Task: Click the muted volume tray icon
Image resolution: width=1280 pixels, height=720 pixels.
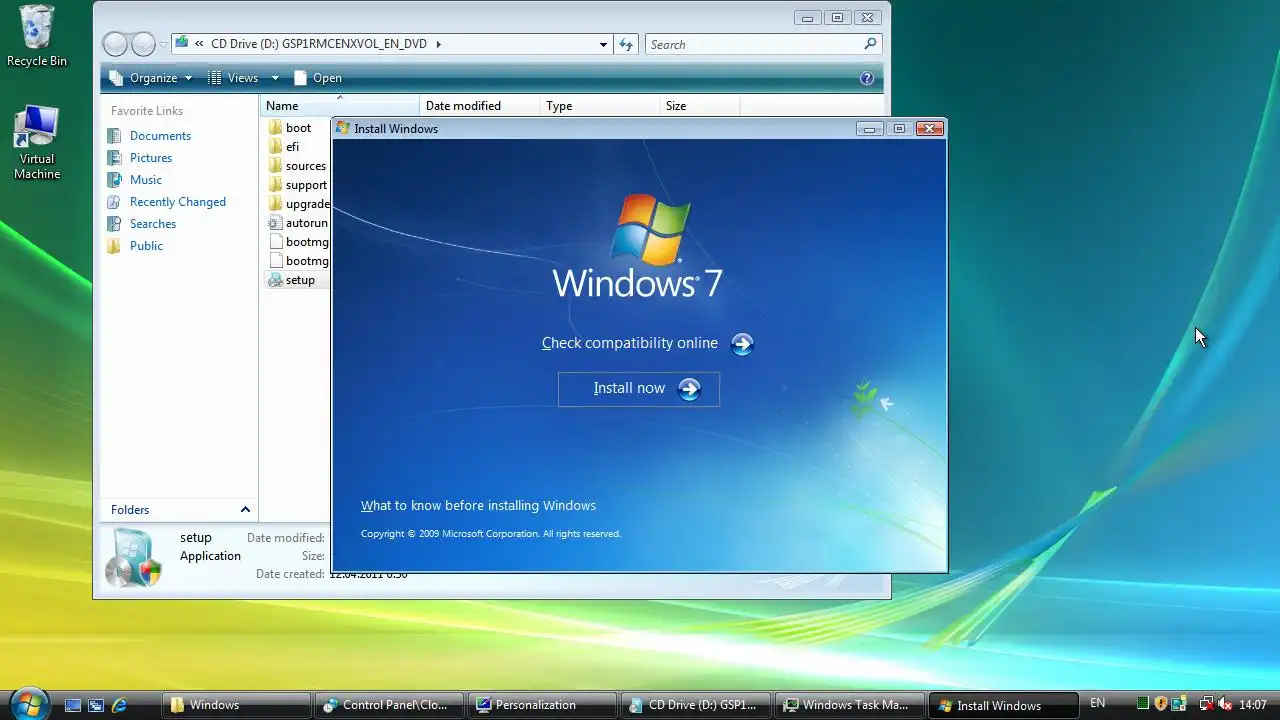Action: point(1225,705)
